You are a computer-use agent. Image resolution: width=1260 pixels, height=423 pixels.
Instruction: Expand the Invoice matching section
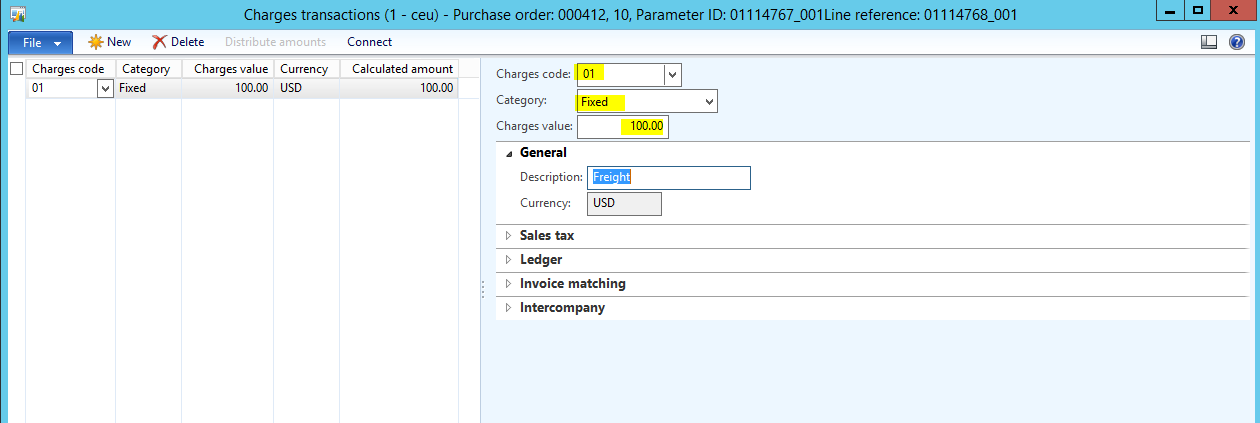click(572, 284)
